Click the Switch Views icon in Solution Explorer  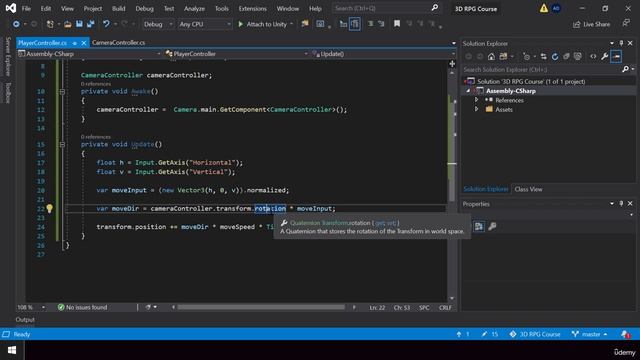[503, 57]
